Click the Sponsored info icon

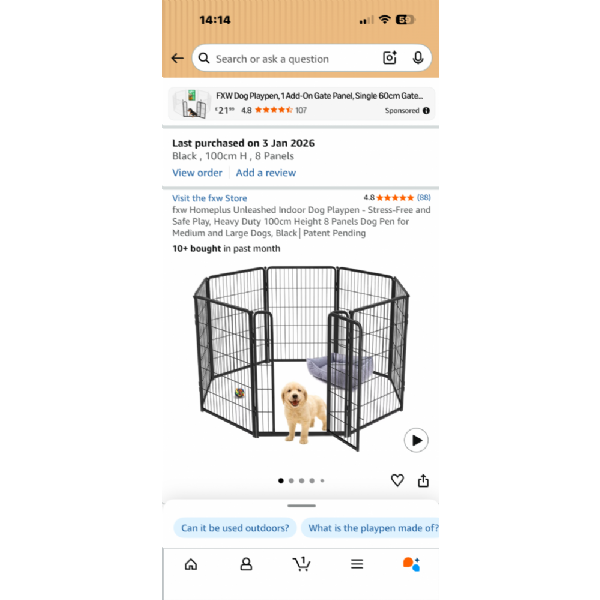pos(426,111)
